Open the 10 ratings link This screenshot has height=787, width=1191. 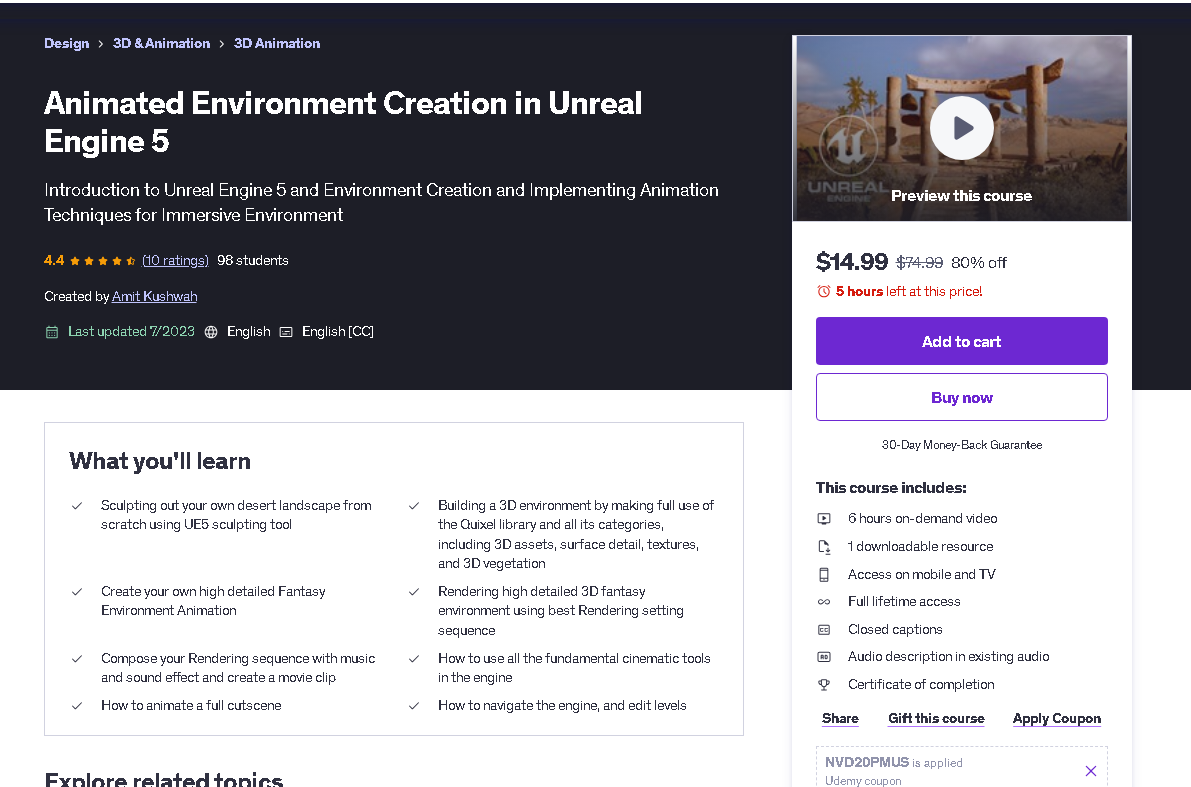pyautogui.click(x=175, y=261)
